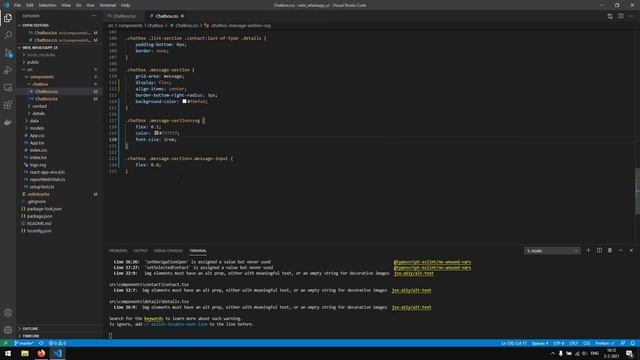
Task: Collapse the components folder
Action: point(41,77)
